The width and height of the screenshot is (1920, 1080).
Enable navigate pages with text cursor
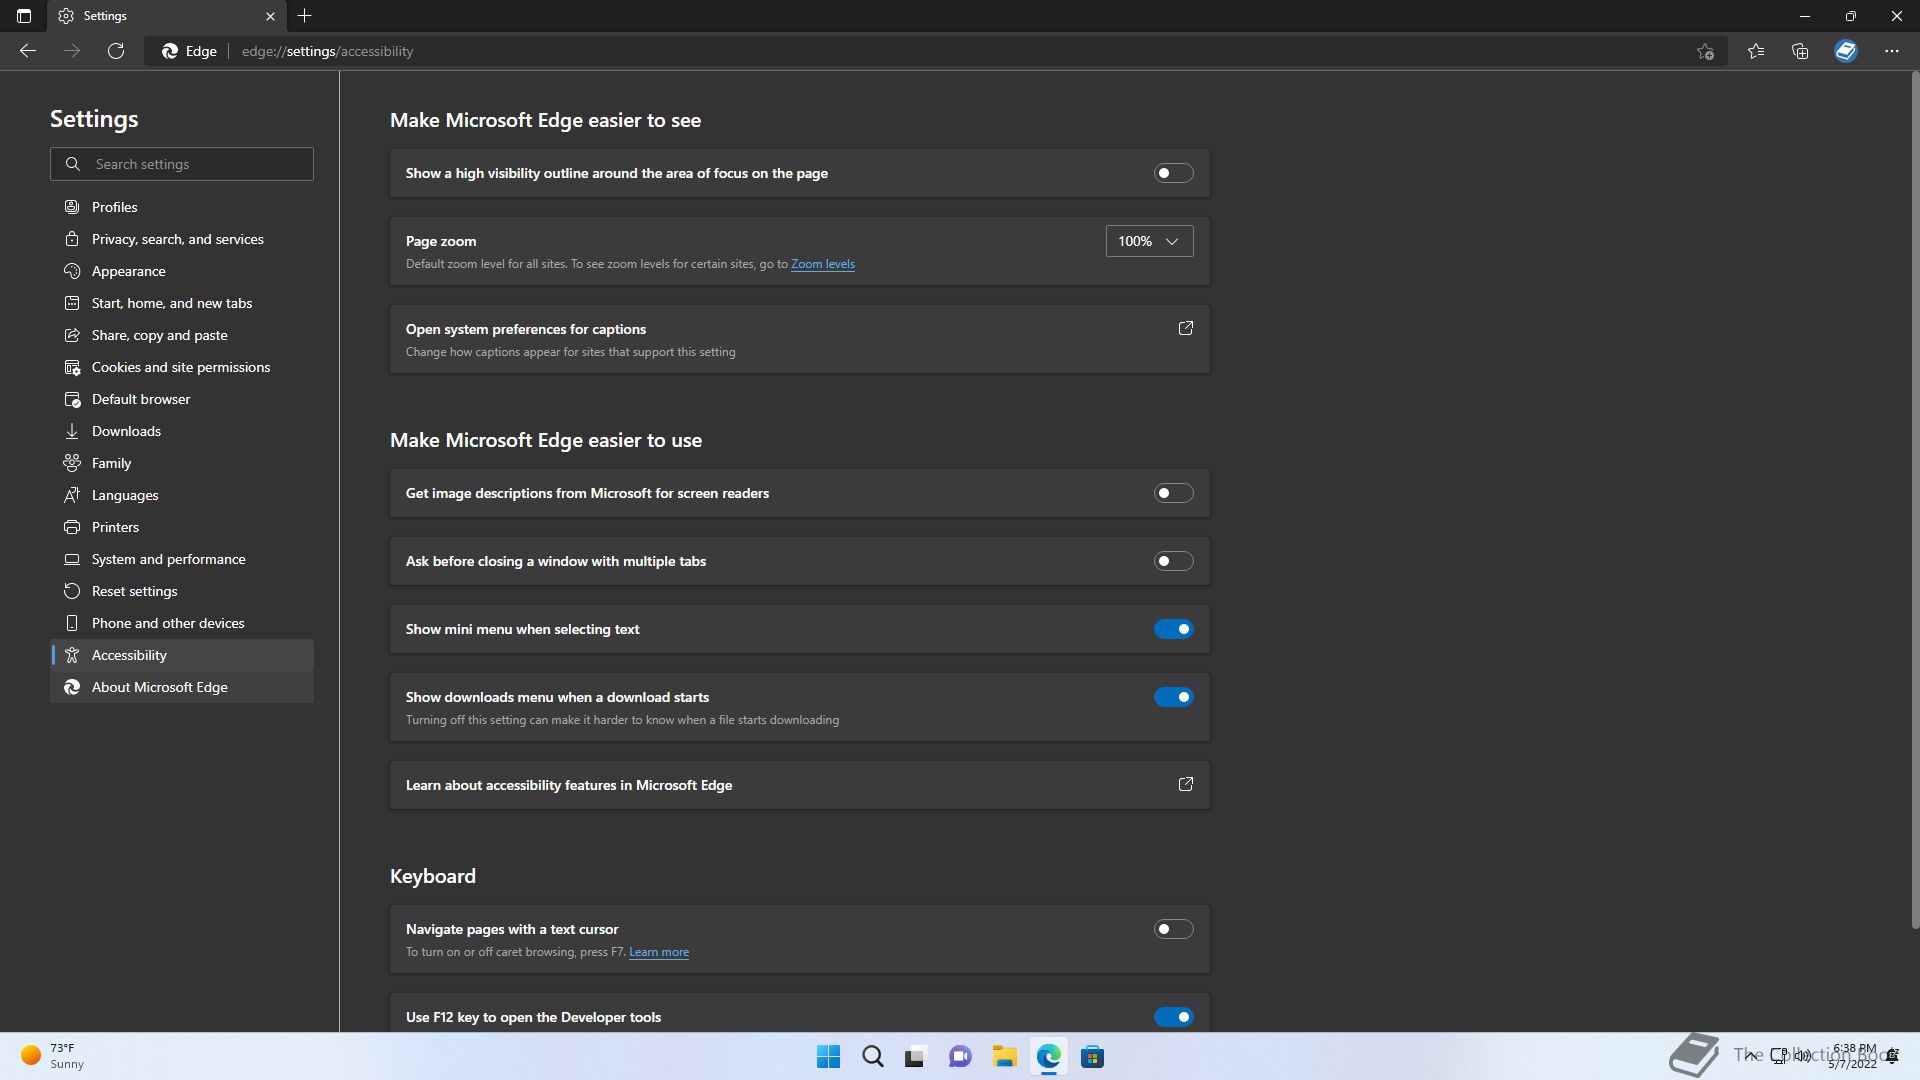[1173, 929]
